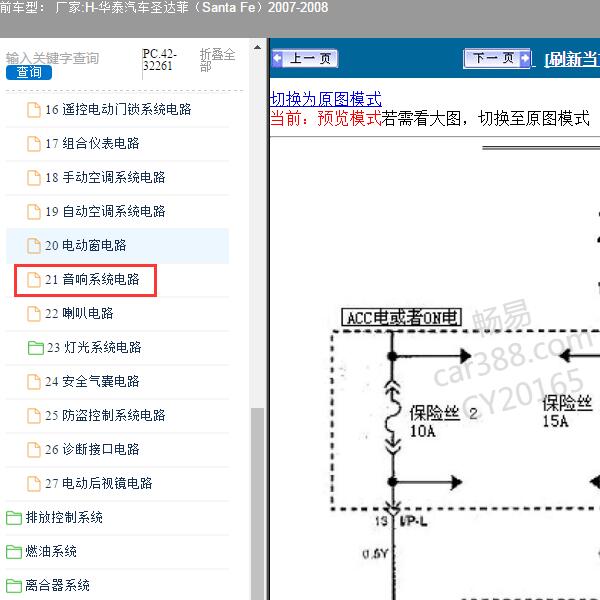
Task: Click page icon of 26 诊断接口电路
Action: tap(34, 450)
